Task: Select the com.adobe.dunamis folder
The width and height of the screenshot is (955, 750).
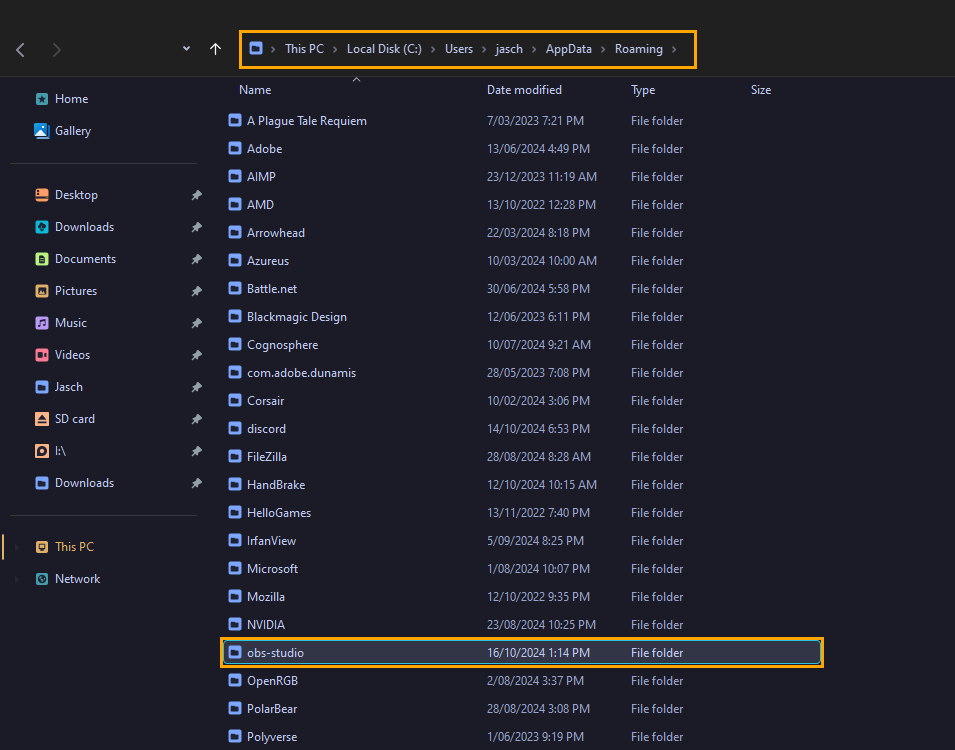Action: click(x=522, y=373)
